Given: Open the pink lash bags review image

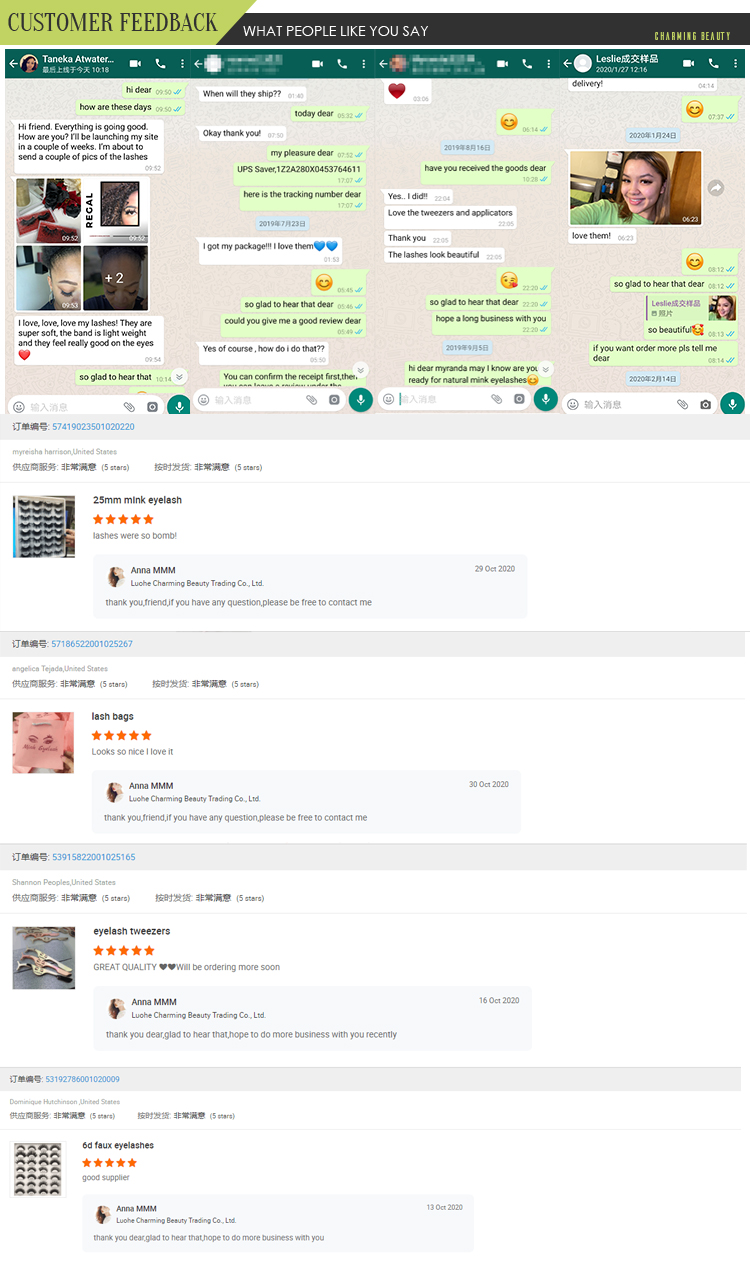Looking at the screenshot, I should point(43,742).
